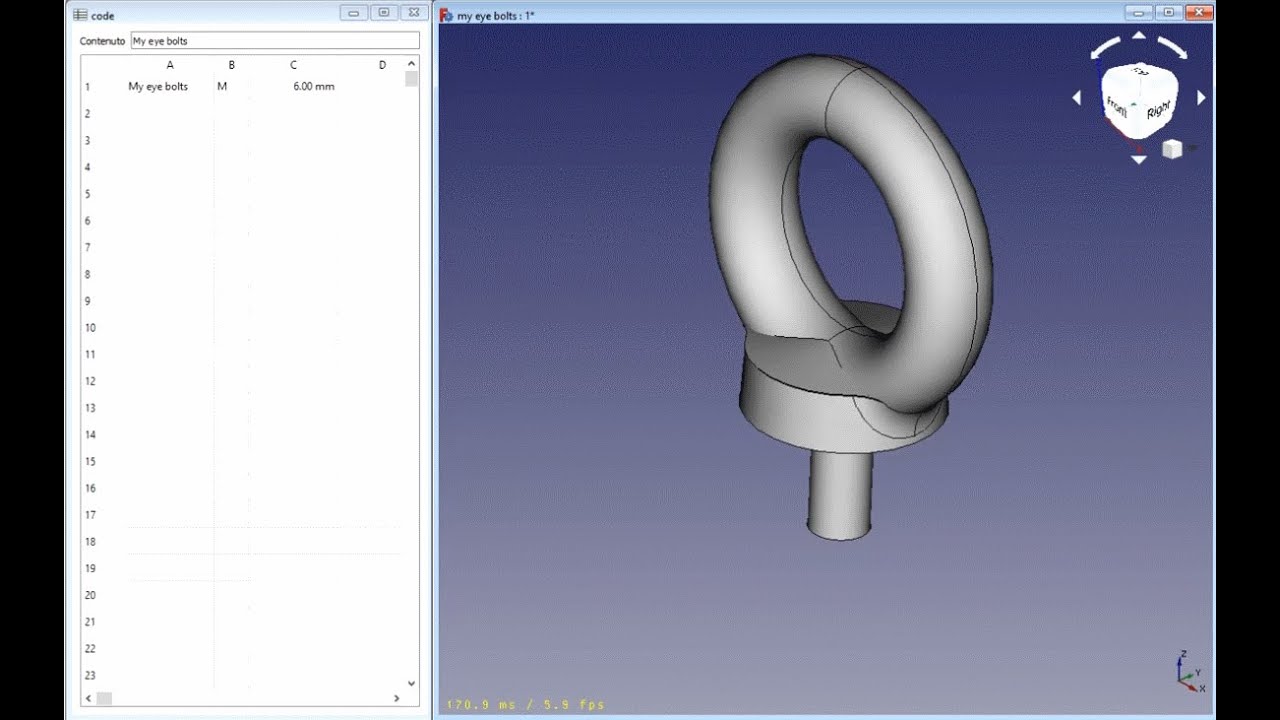Screen dimensions: 1280x720
Task: Select cell B1 containing 'M'
Action: 231,87
